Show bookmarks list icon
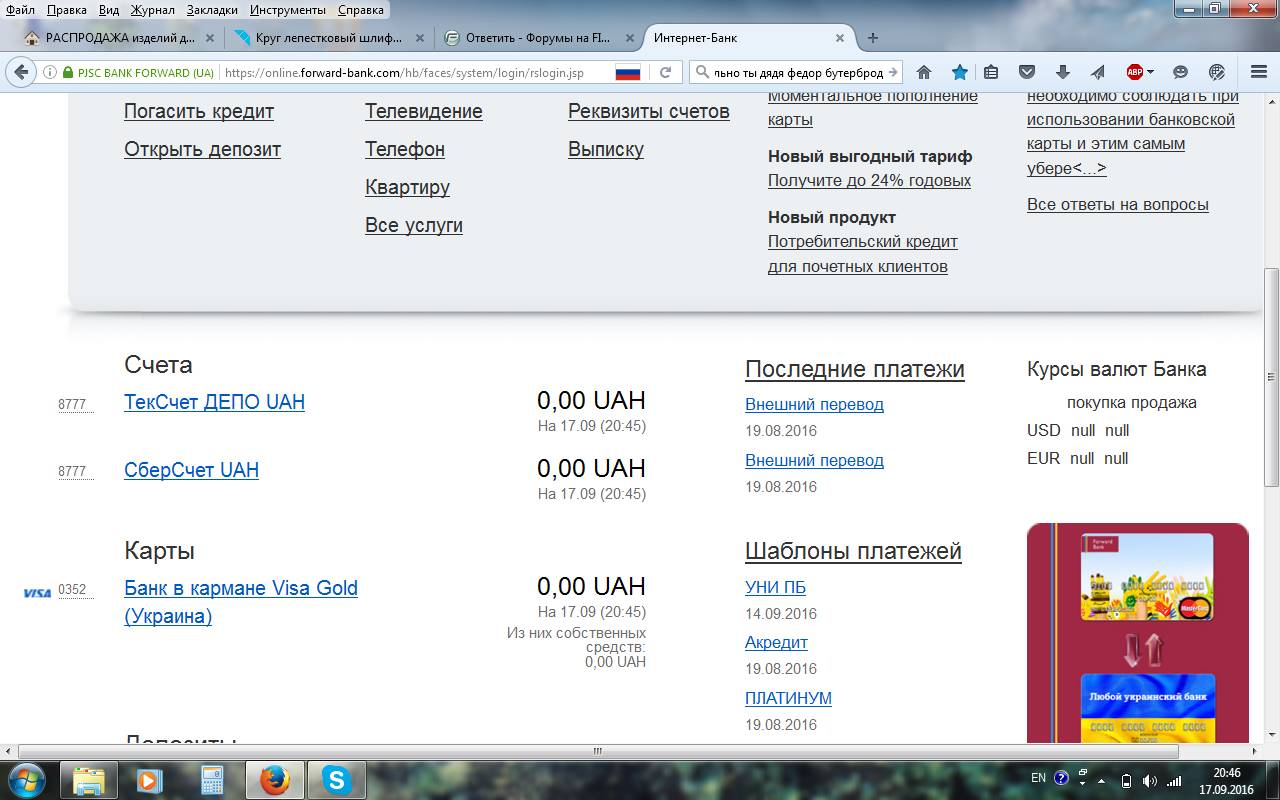 991,72
